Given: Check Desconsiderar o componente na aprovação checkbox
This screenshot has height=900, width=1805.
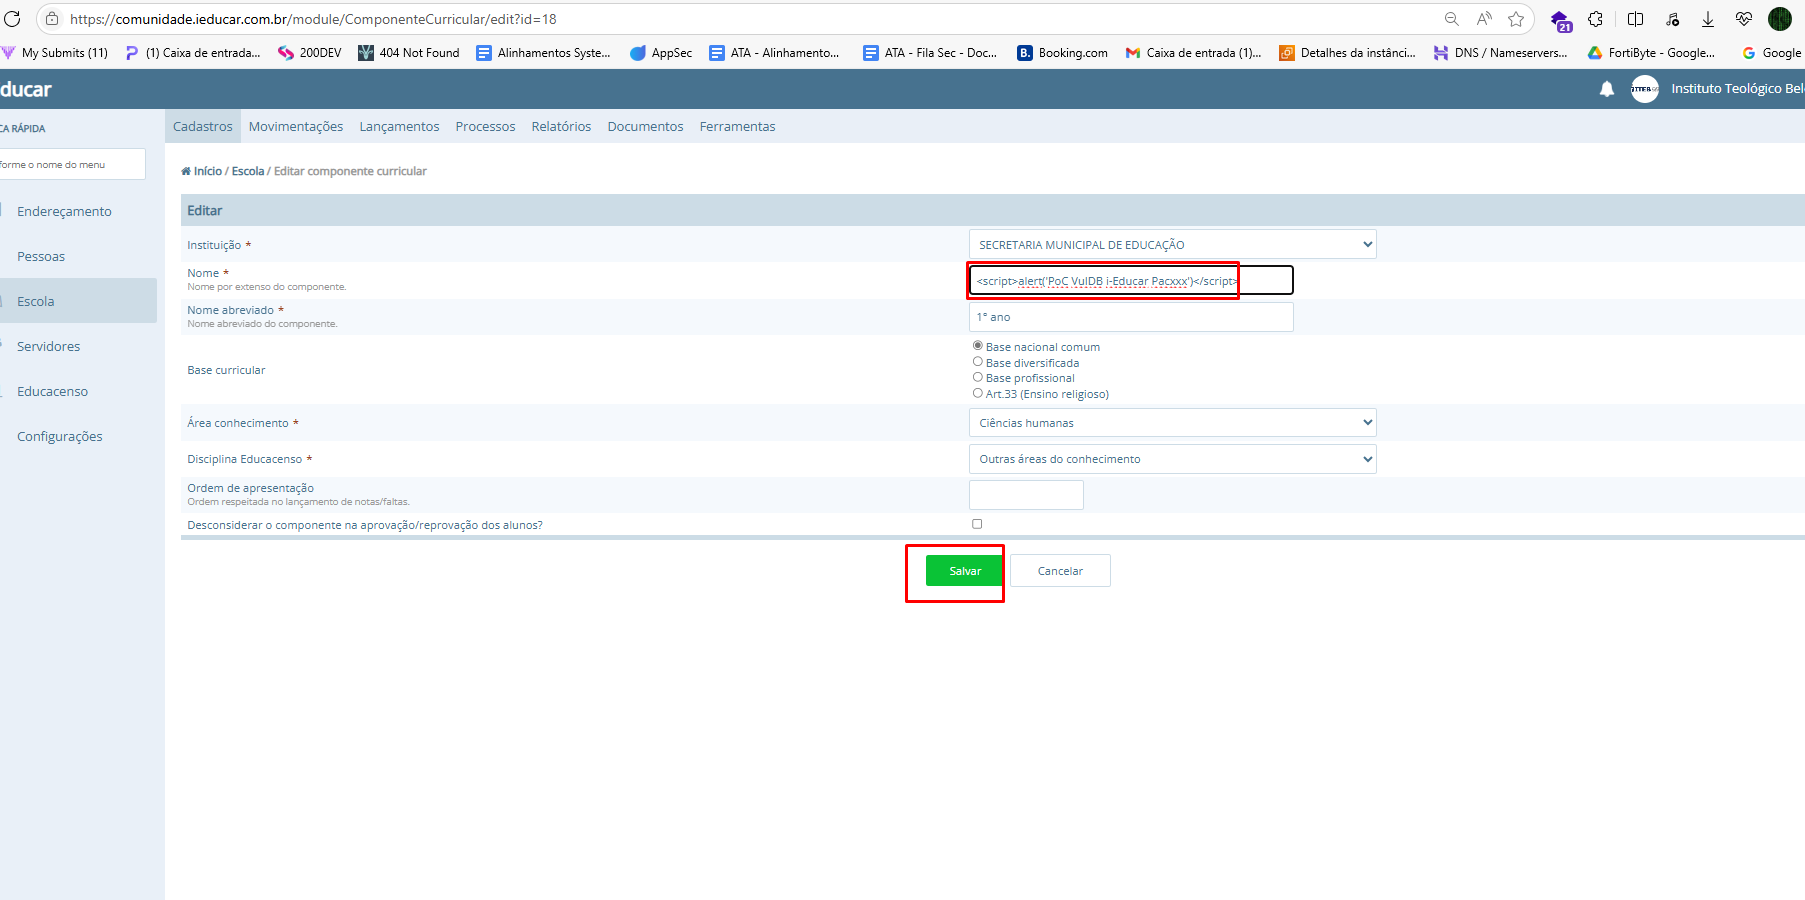Looking at the screenshot, I should point(977,524).
